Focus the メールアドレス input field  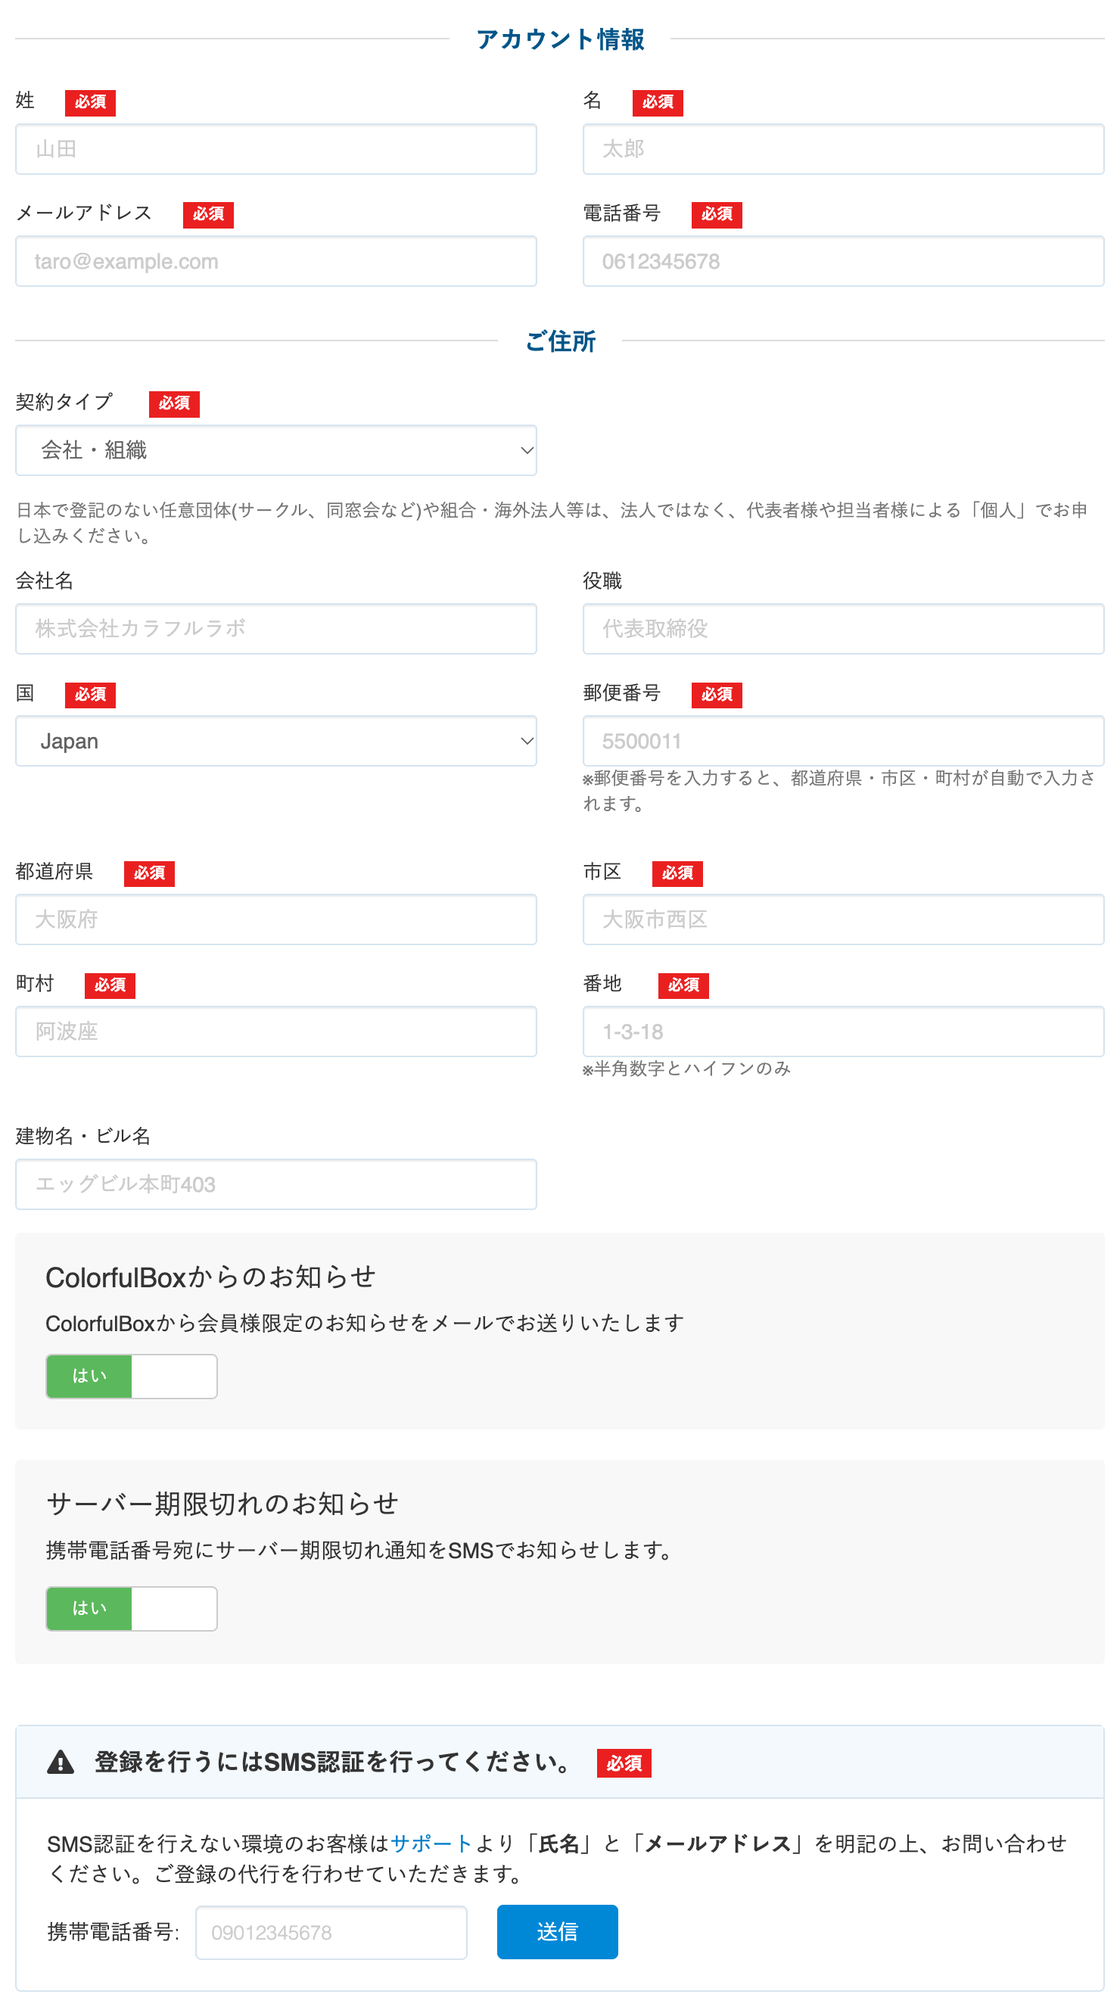point(276,261)
